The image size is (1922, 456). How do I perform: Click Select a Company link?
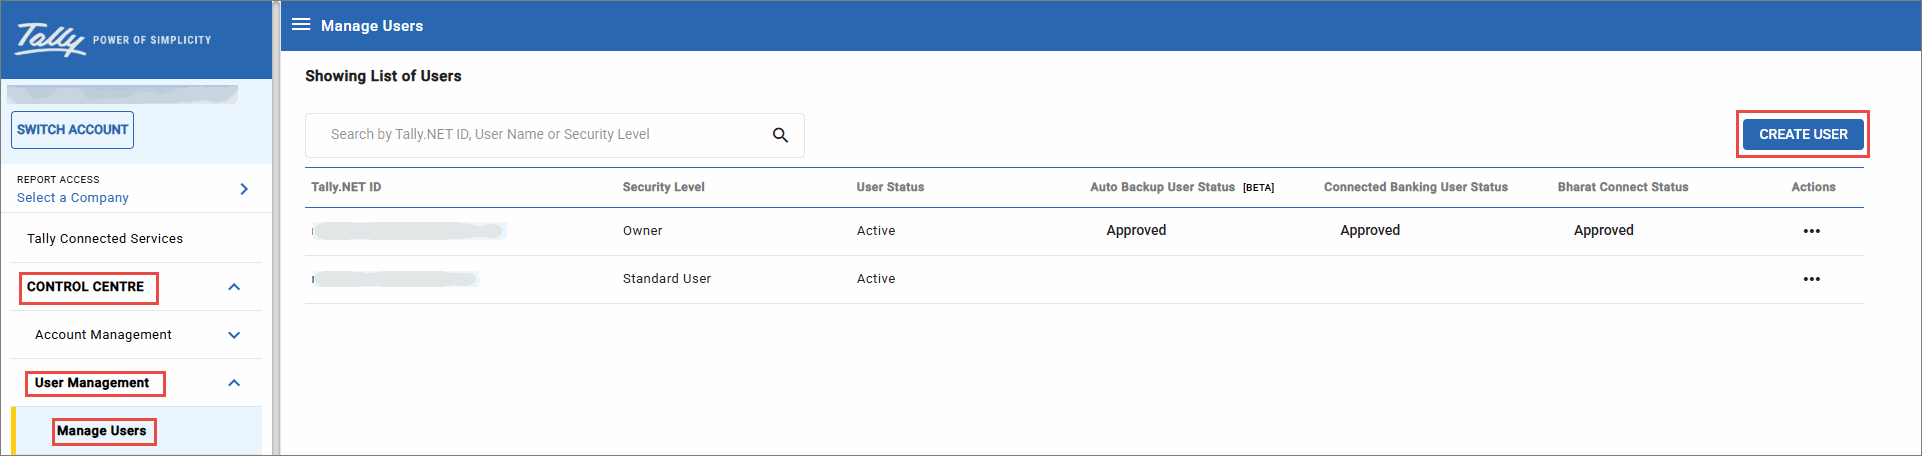tap(73, 198)
